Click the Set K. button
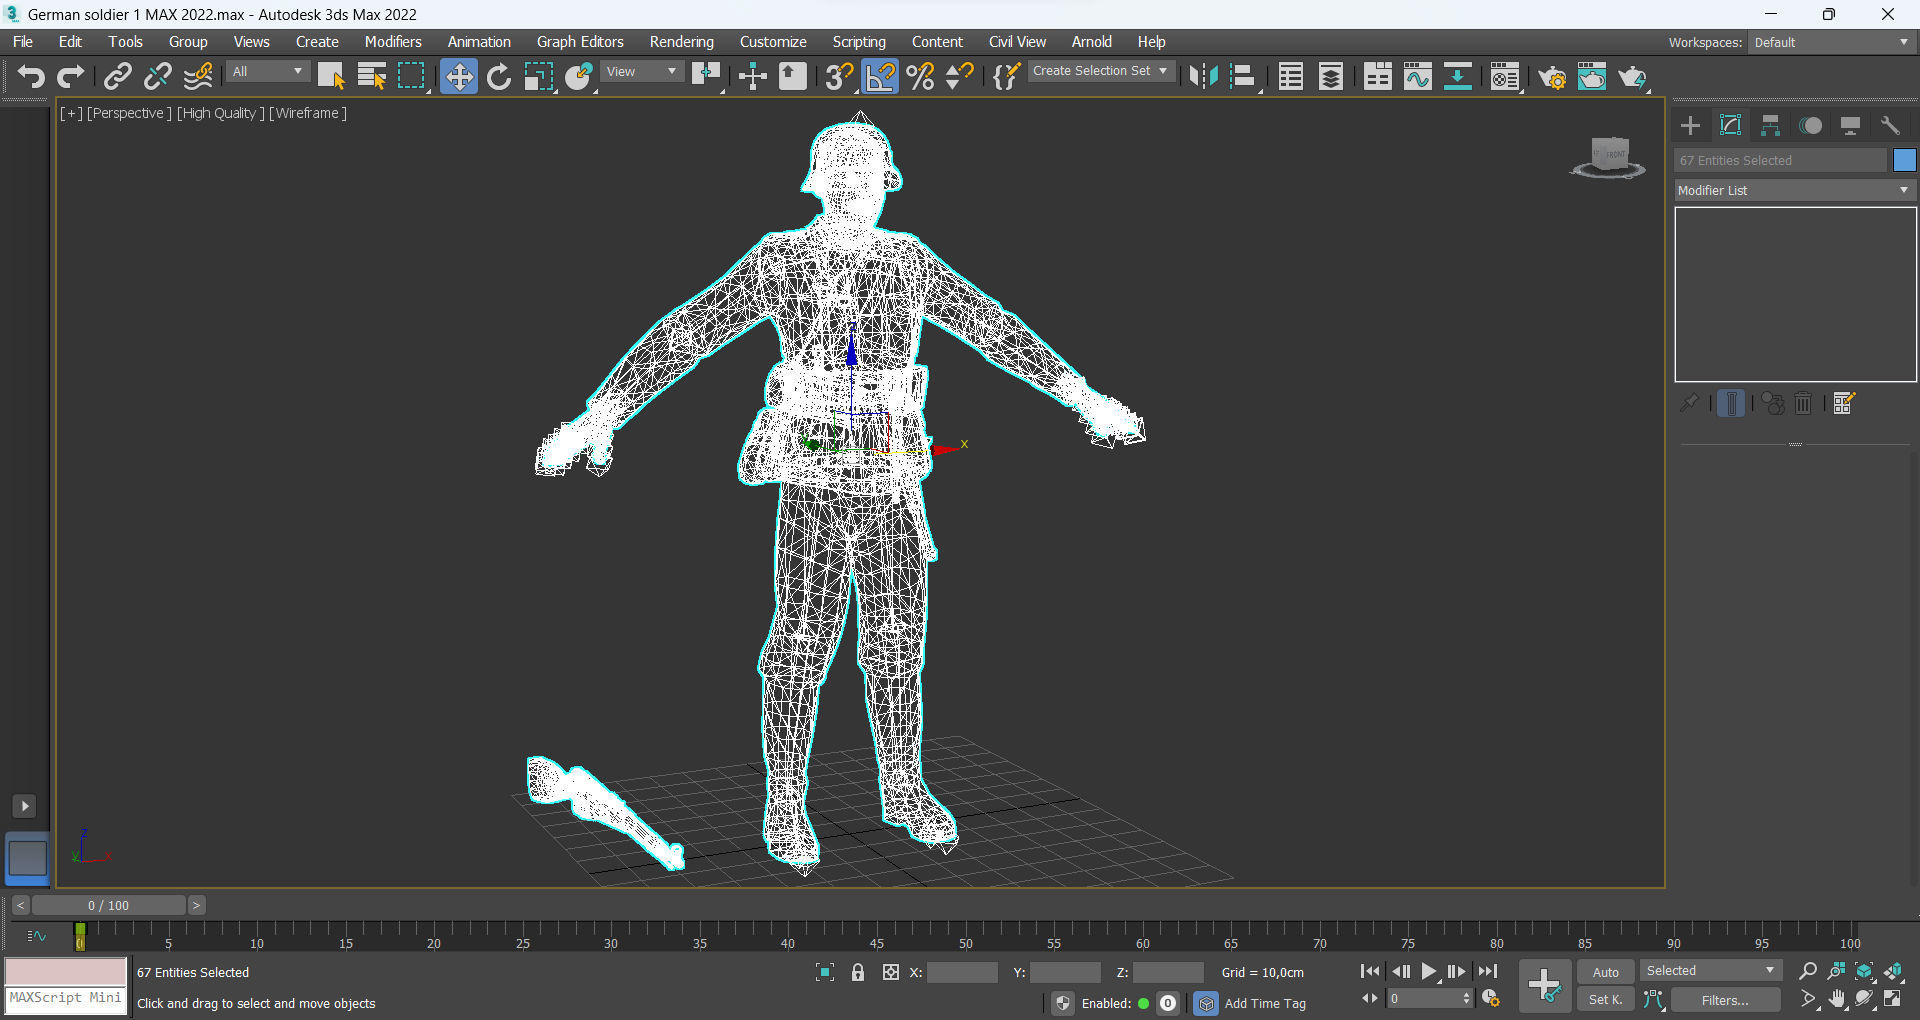Viewport: 1920px width, 1020px height. 1606,999
